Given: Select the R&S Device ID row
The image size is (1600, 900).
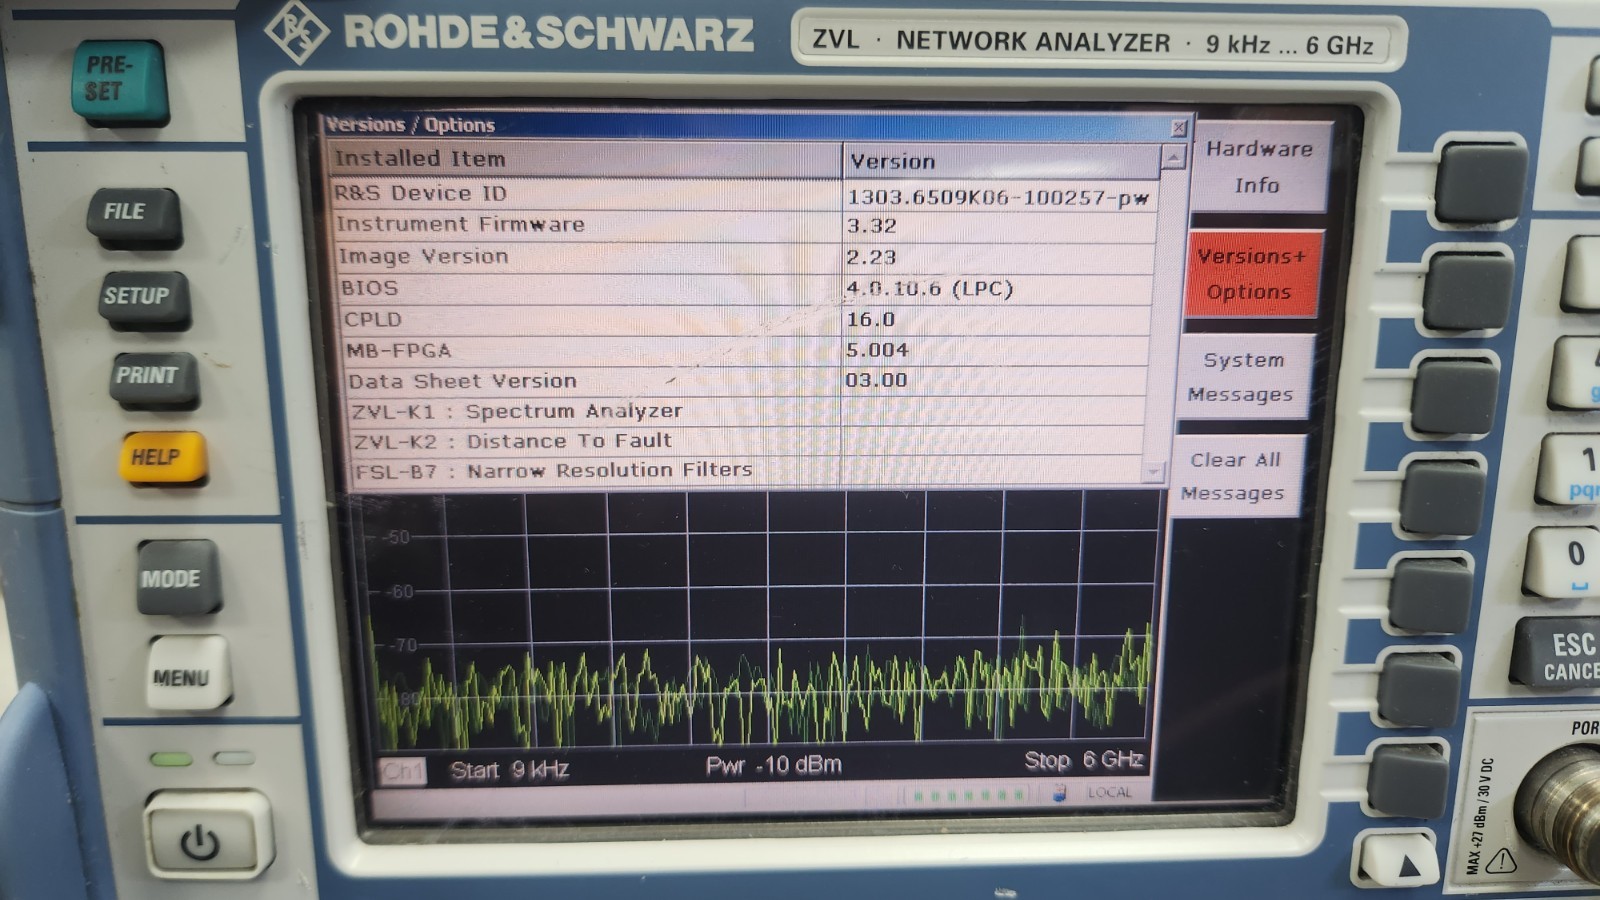Looking at the screenshot, I should tap(744, 194).
